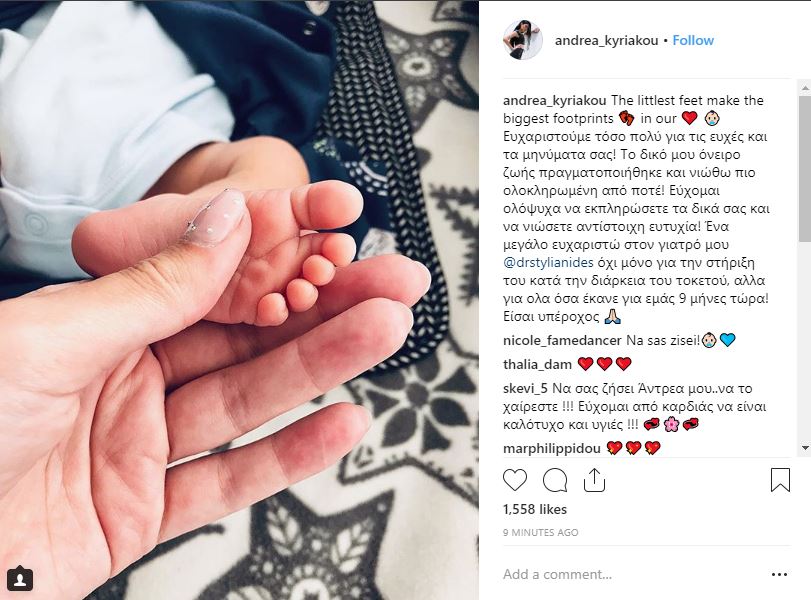Save post with bookmark icon

click(x=780, y=479)
